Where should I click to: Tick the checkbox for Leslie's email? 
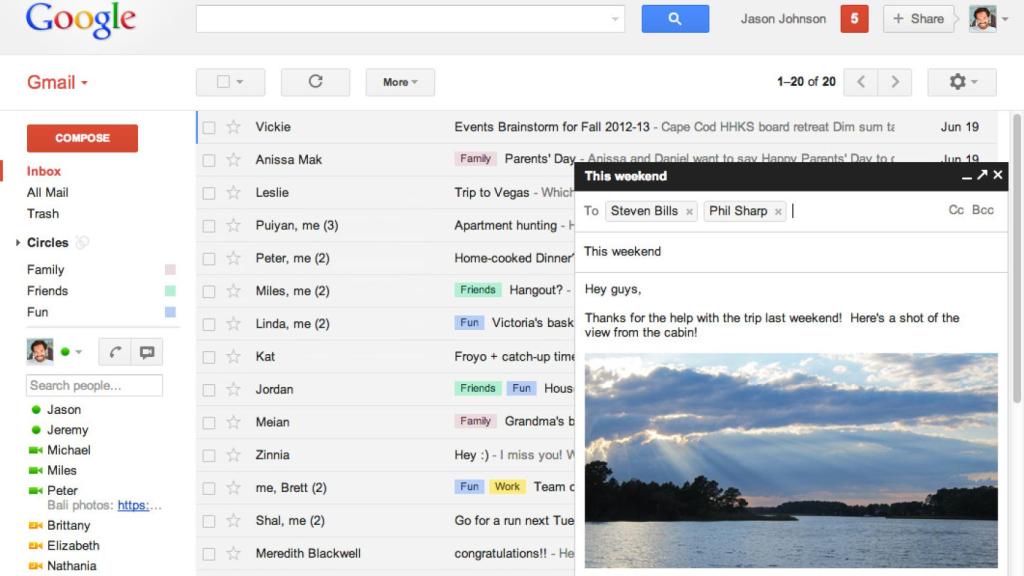click(x=209, y=193)
